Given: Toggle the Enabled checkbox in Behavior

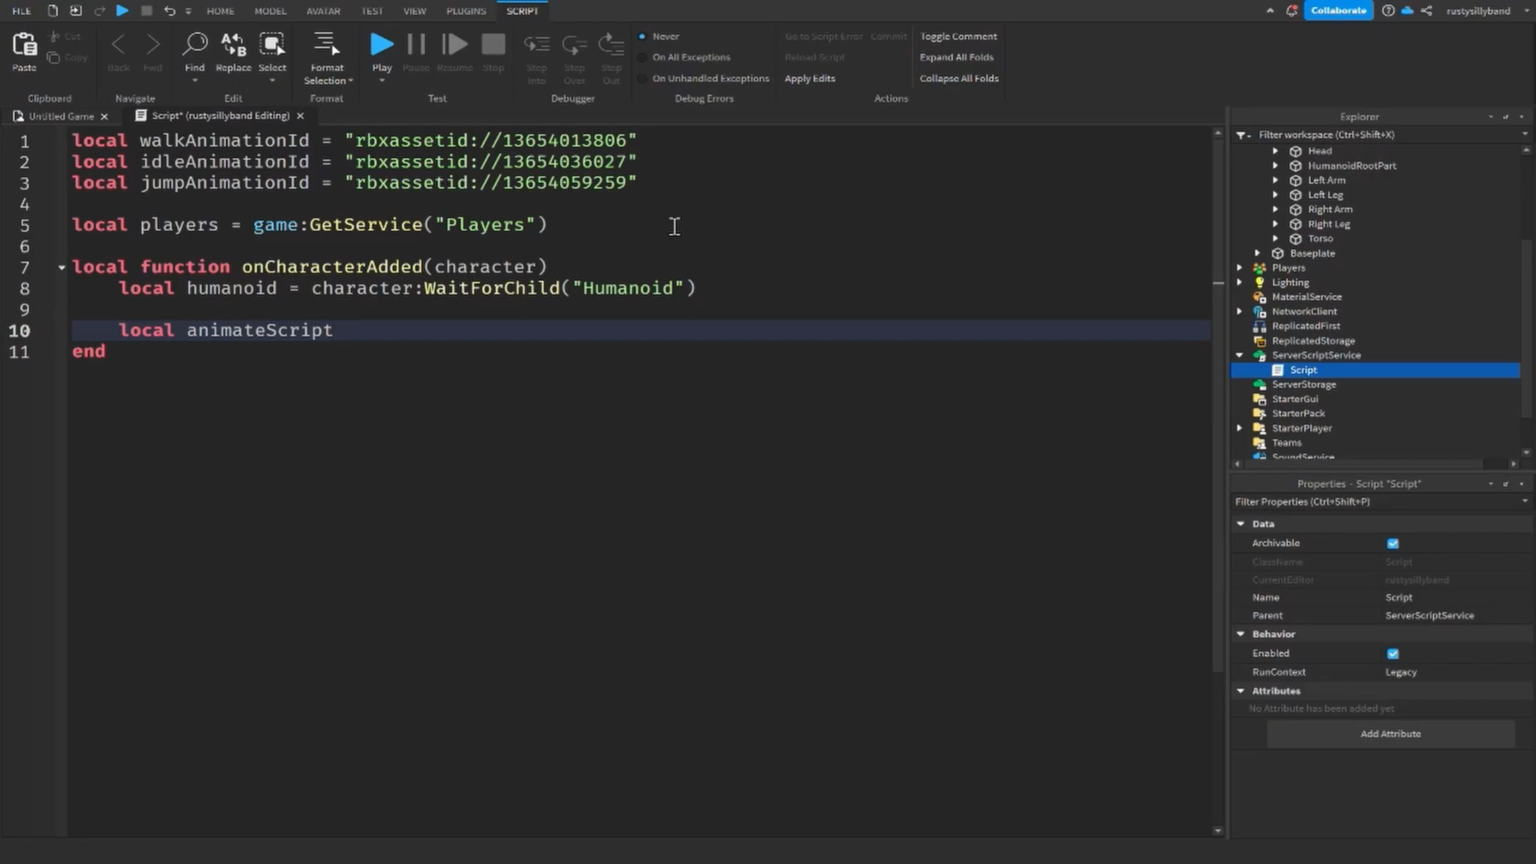Looking at the screenshot, I should [1393, 654].
